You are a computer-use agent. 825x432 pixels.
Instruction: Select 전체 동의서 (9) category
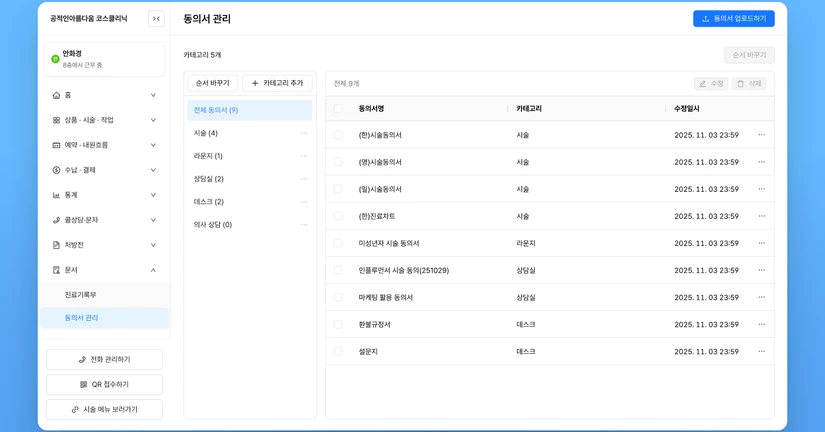pyautogui.click(x=250, y=110)
